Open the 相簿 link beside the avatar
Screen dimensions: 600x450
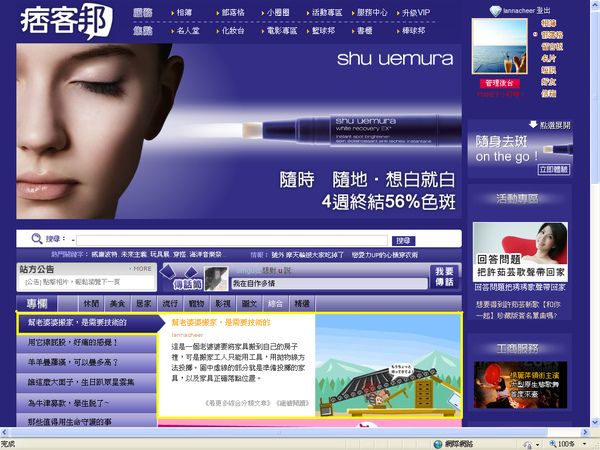pyautogui.click(x=549, y=23)
